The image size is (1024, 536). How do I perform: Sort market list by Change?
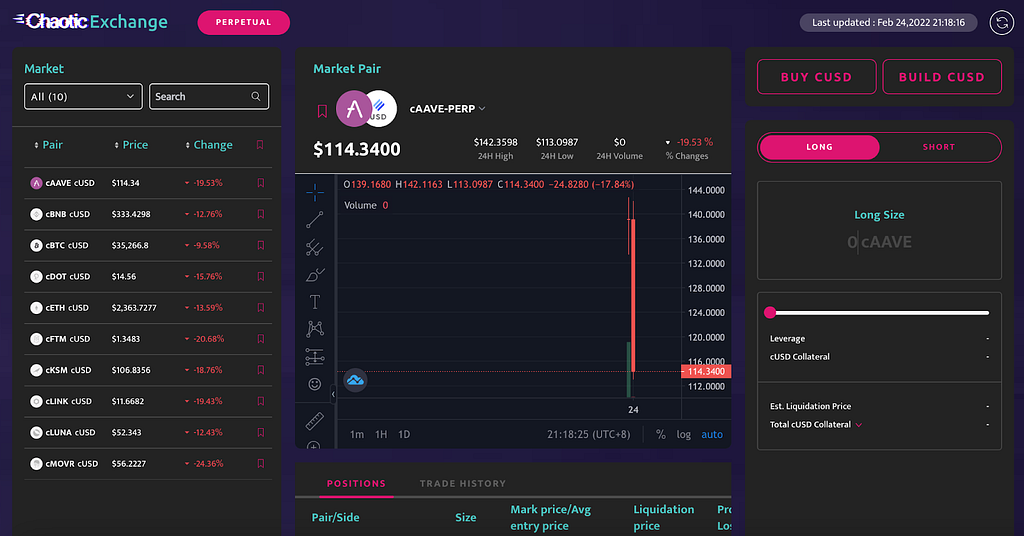tap(209, 145)
